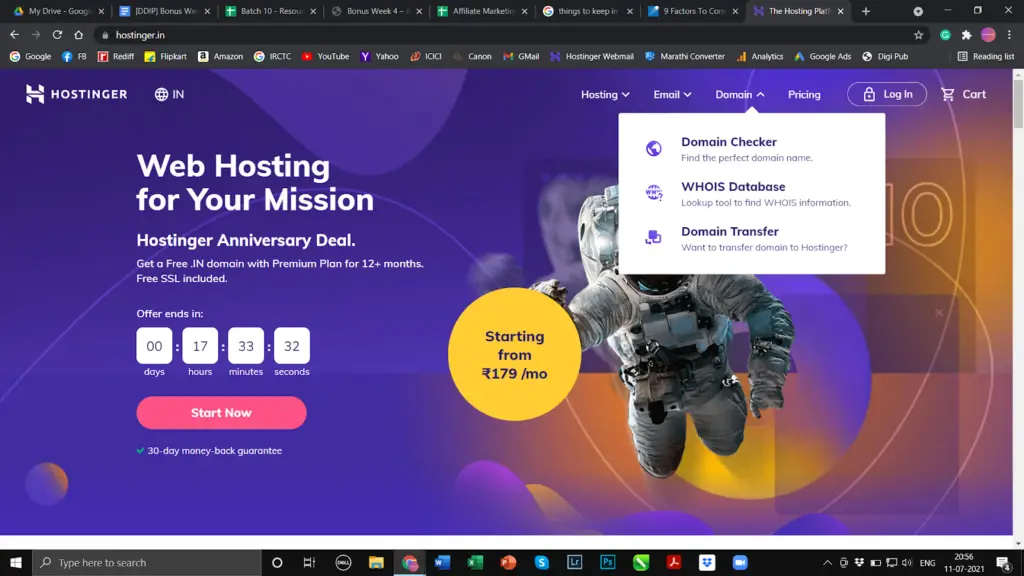This screenshot has height=576, width=1024.
Task: Open Adobe Acrobat from taskbar
Action: pyautogui.click(x=674, y=562)
